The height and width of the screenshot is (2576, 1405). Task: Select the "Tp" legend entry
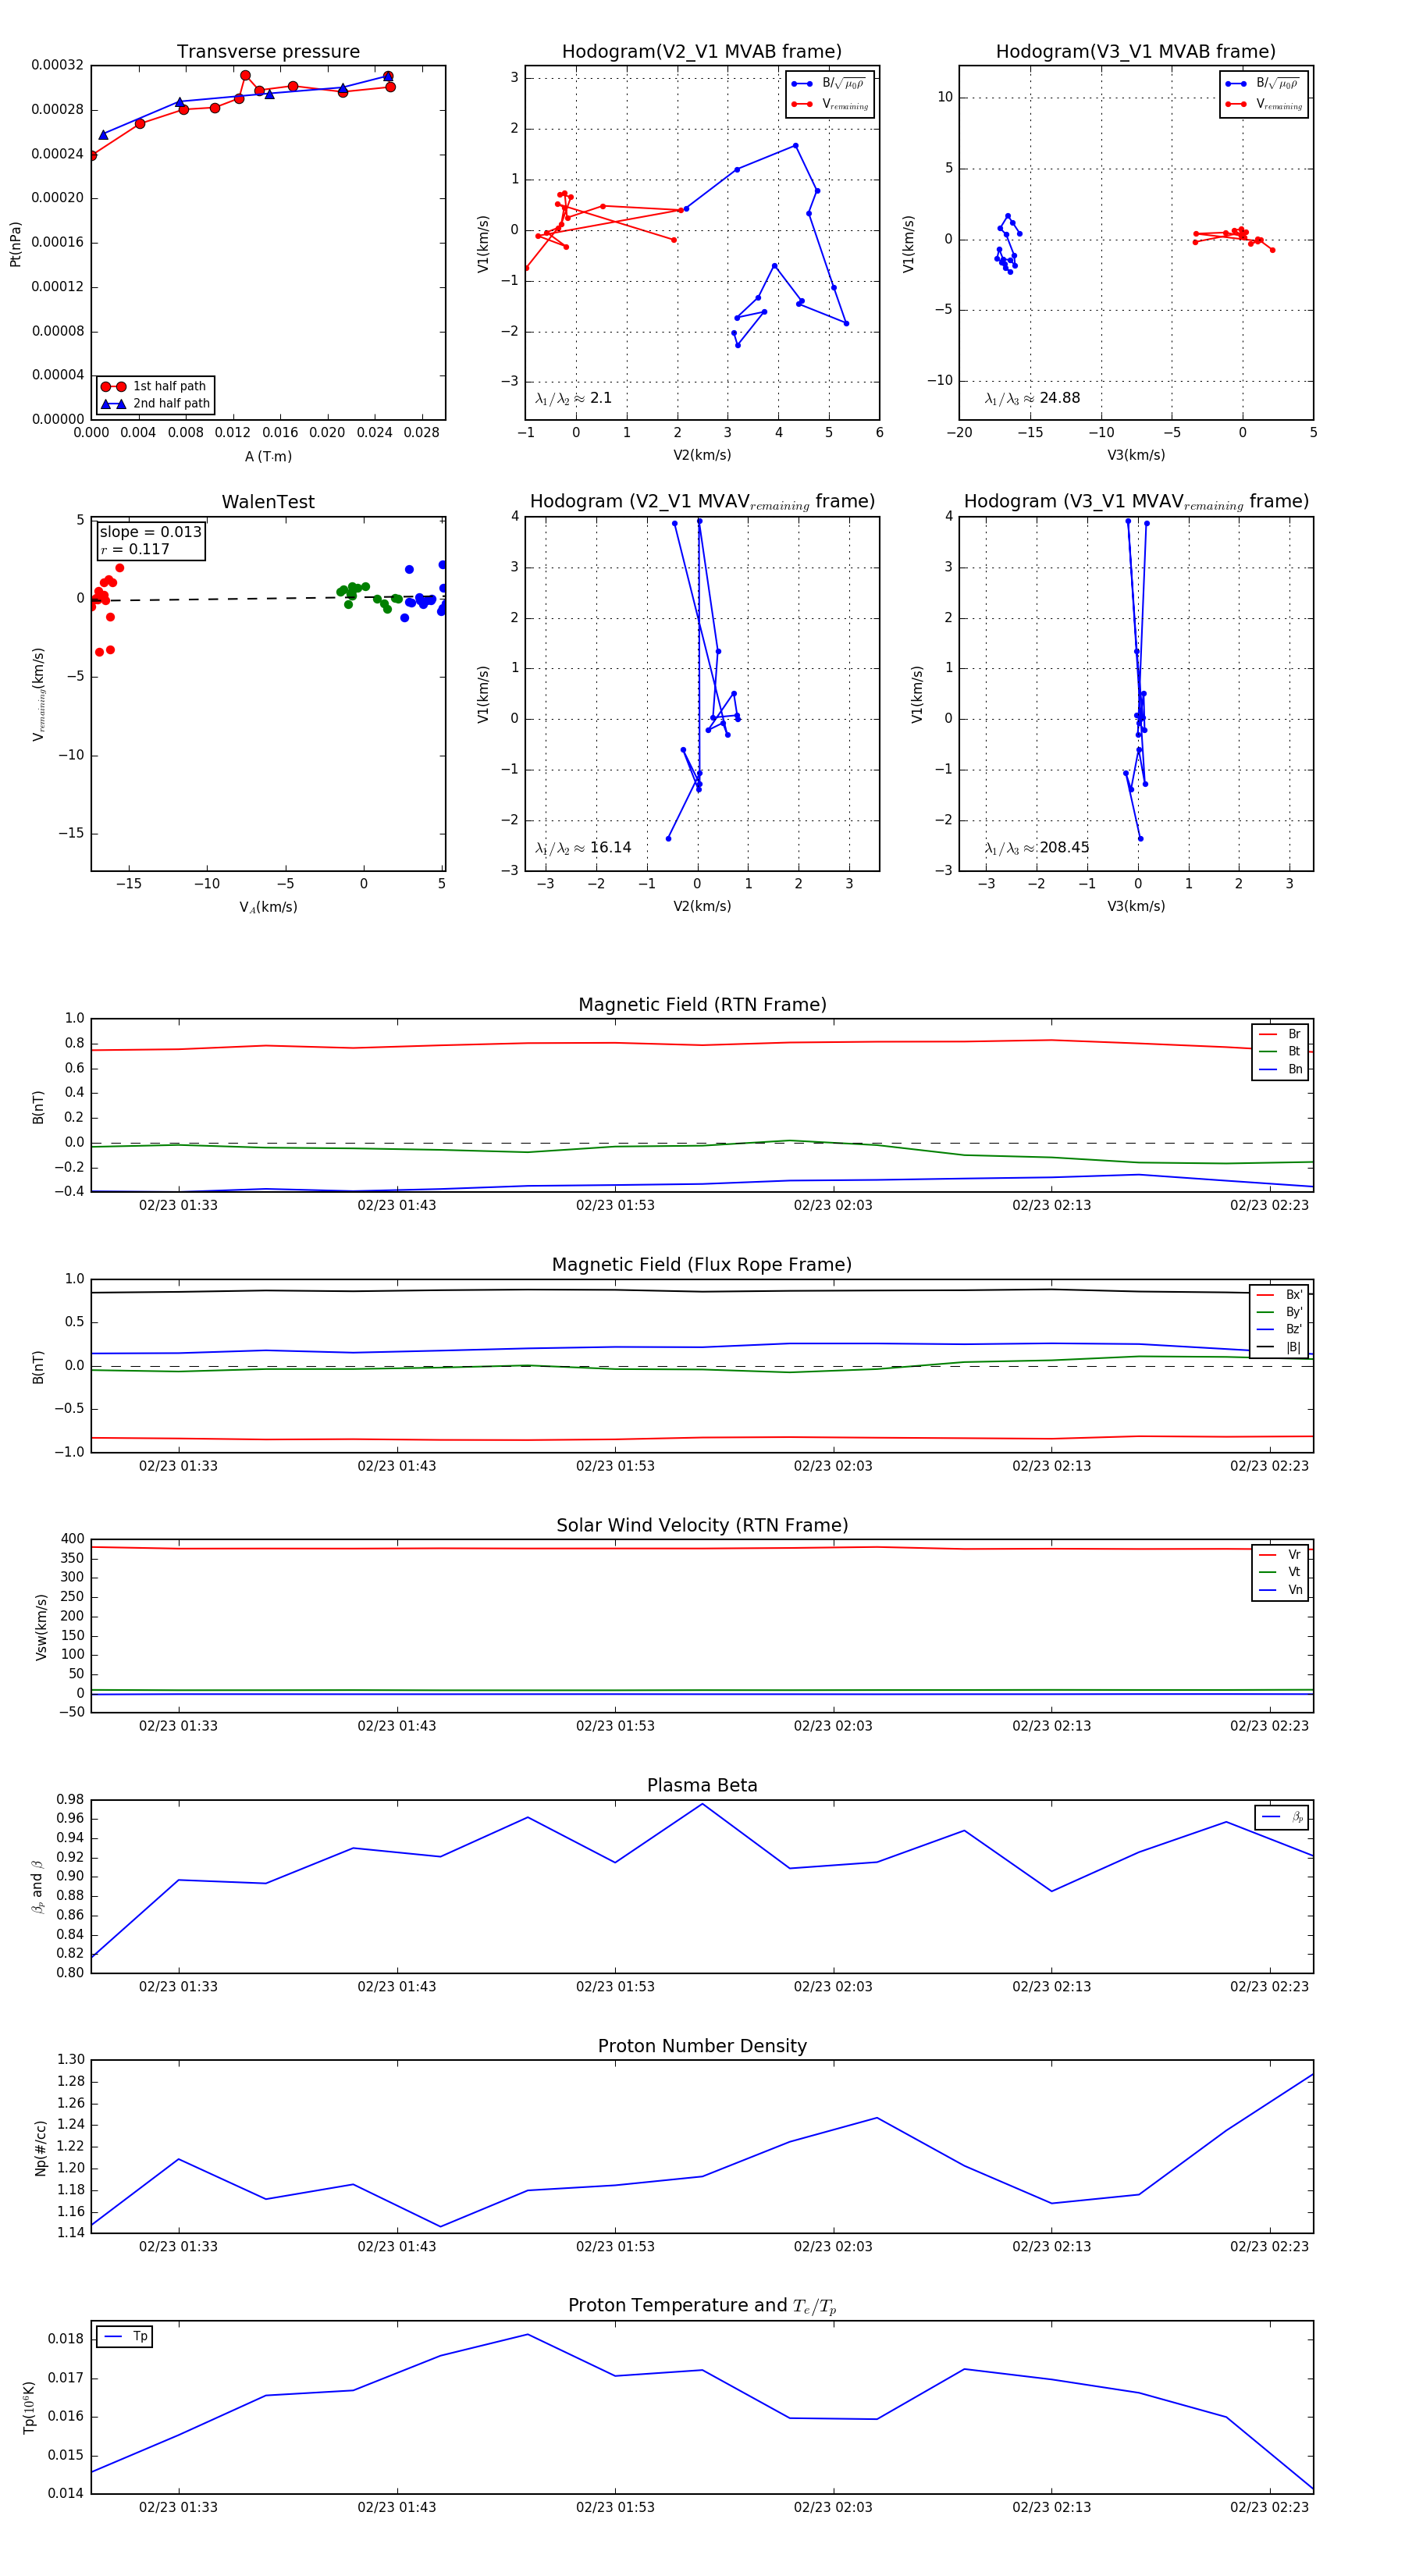(125, 2337)
